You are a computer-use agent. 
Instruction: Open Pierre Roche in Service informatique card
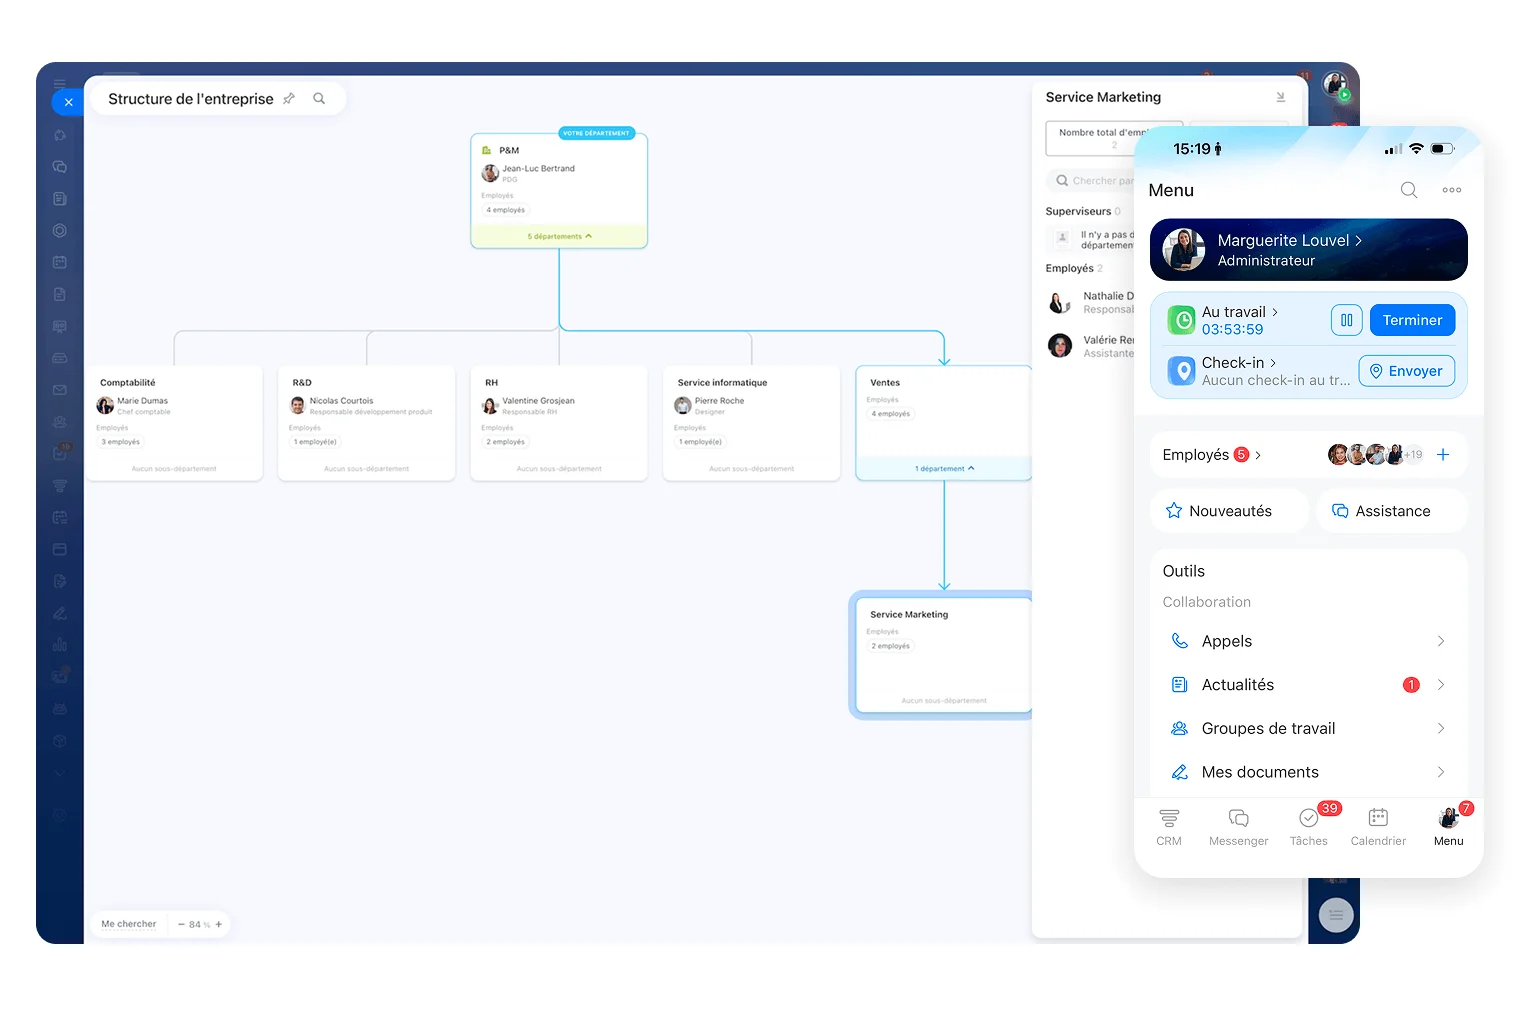719,401
